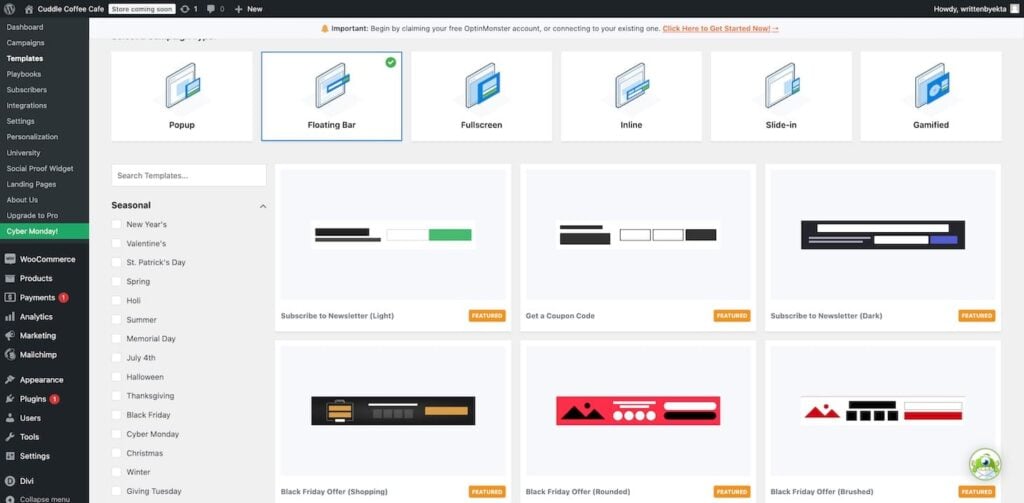Choose the Get a Coupon Code template

click(638, 247)
